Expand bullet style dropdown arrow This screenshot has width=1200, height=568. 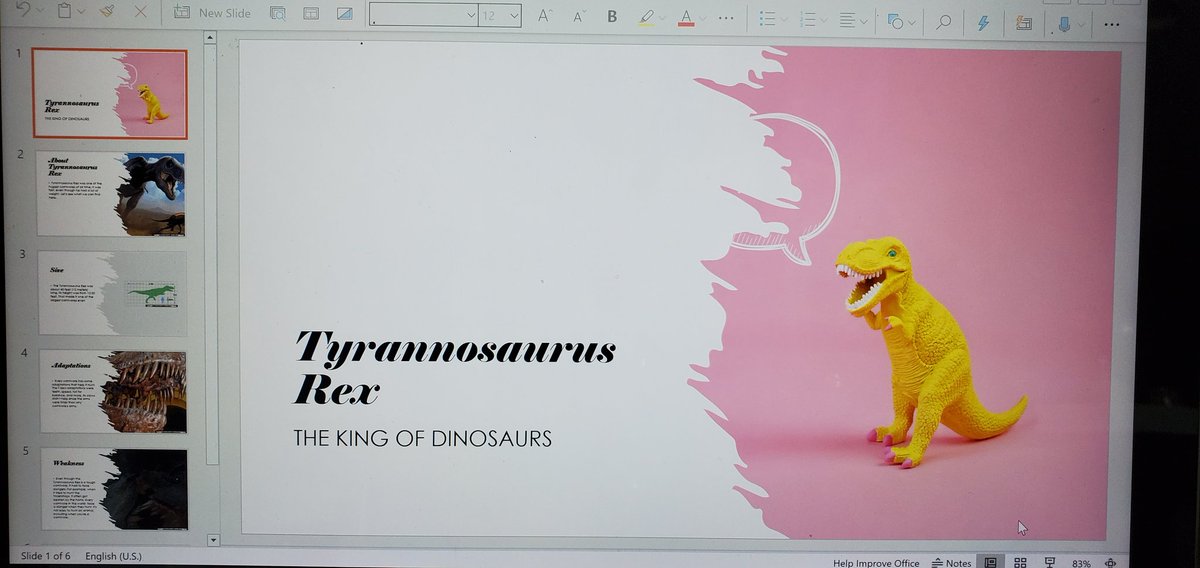tap(786, 19)
